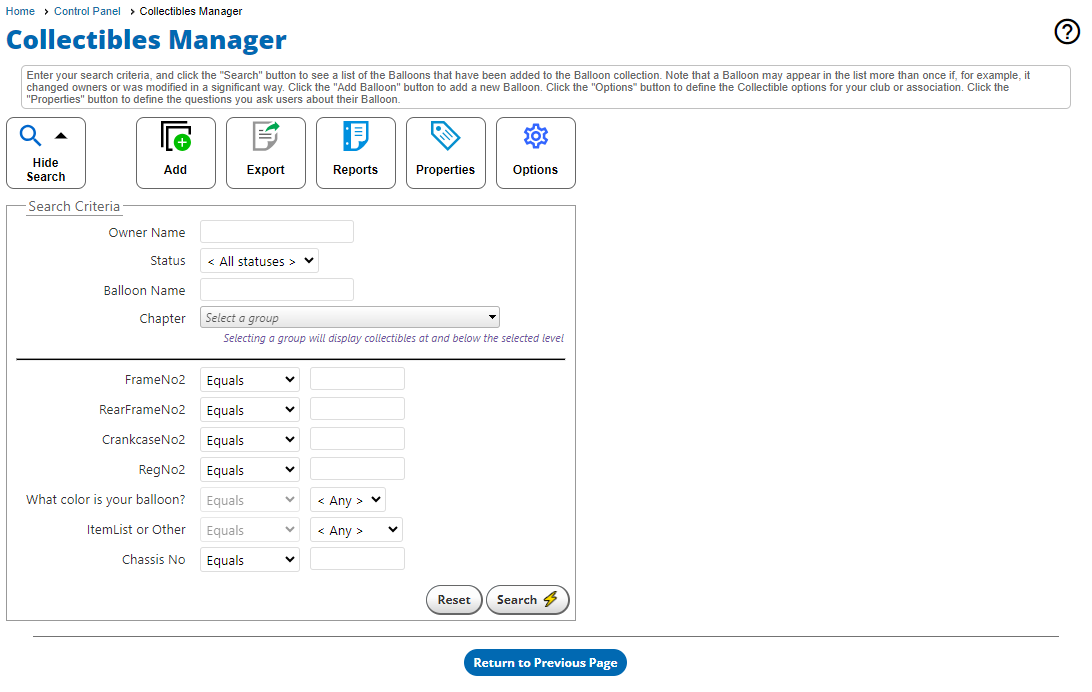Click the Hide Search magnifier icon

click(x=31, y=137)
